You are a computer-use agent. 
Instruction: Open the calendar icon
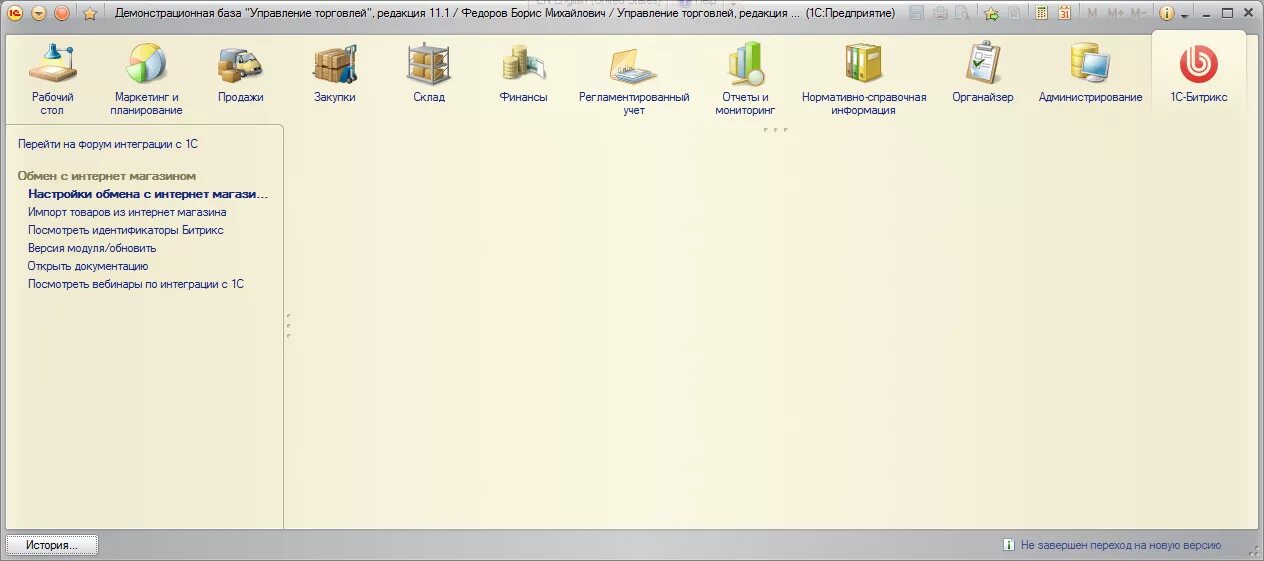[1064, 13]
